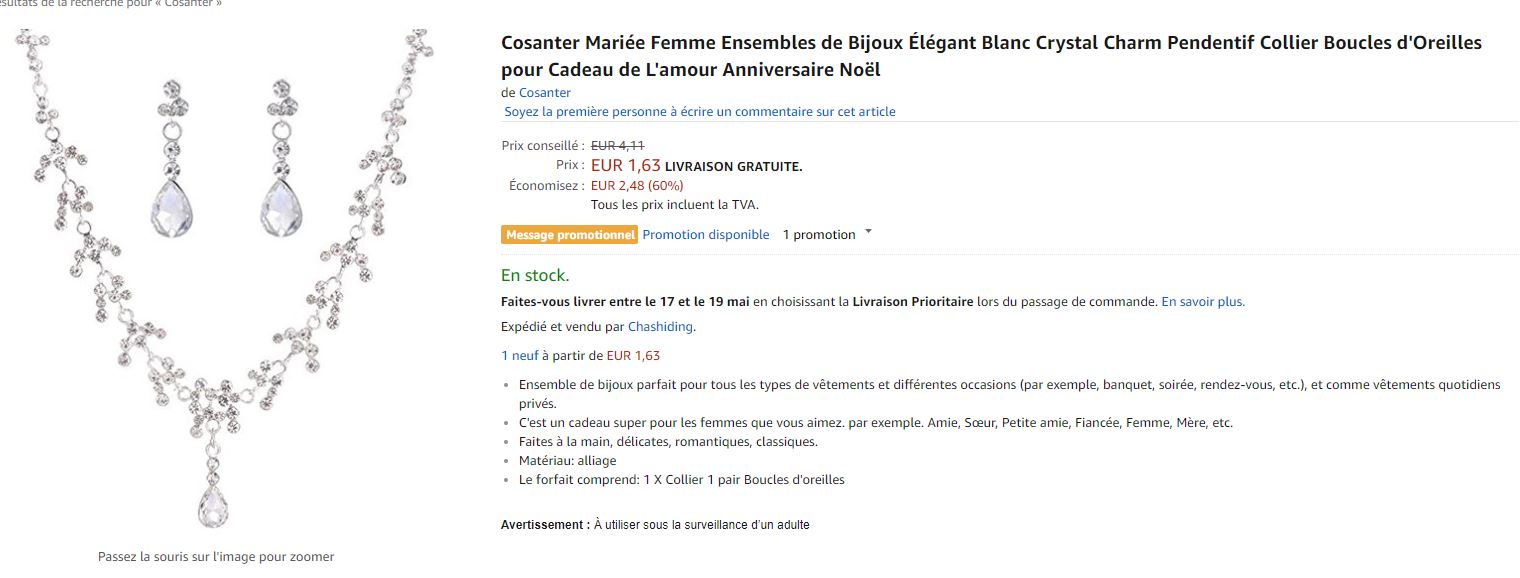The image size is (1520, 578).
Task: Click the EUR 2,48 (60%) savings text
Action: coord(637,186)
